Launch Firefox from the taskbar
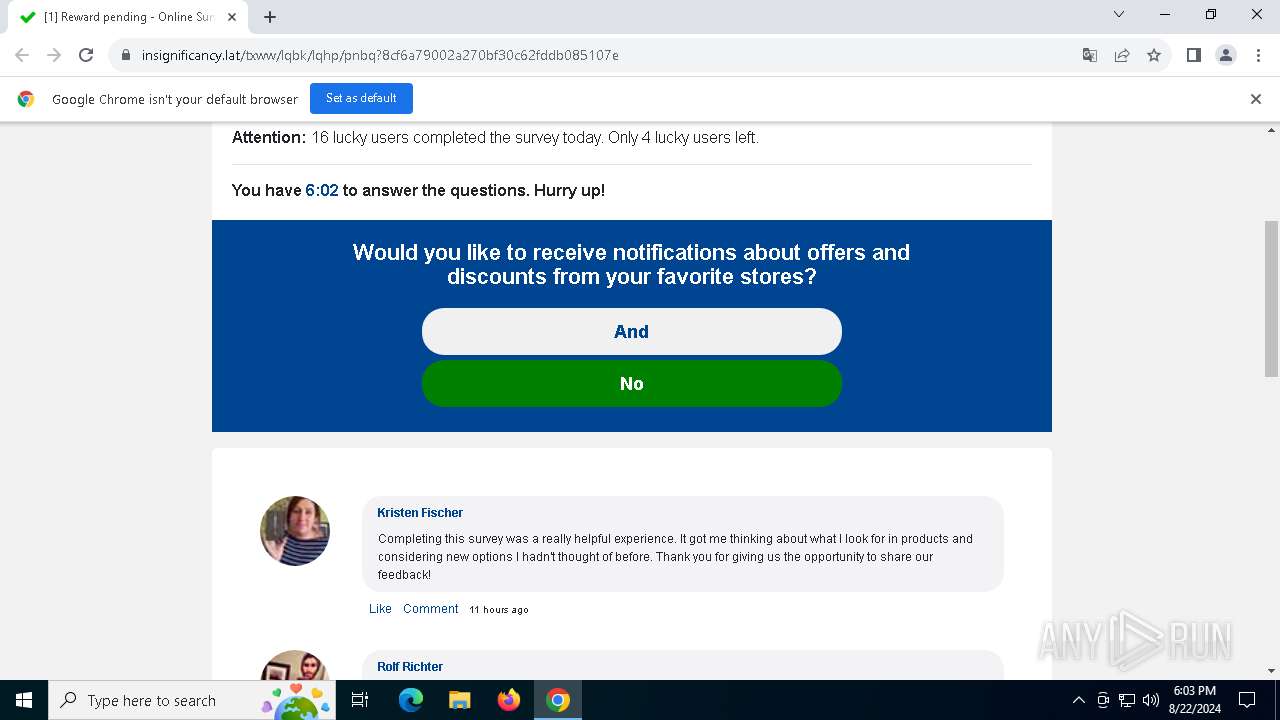 click(x=509, y=700)
